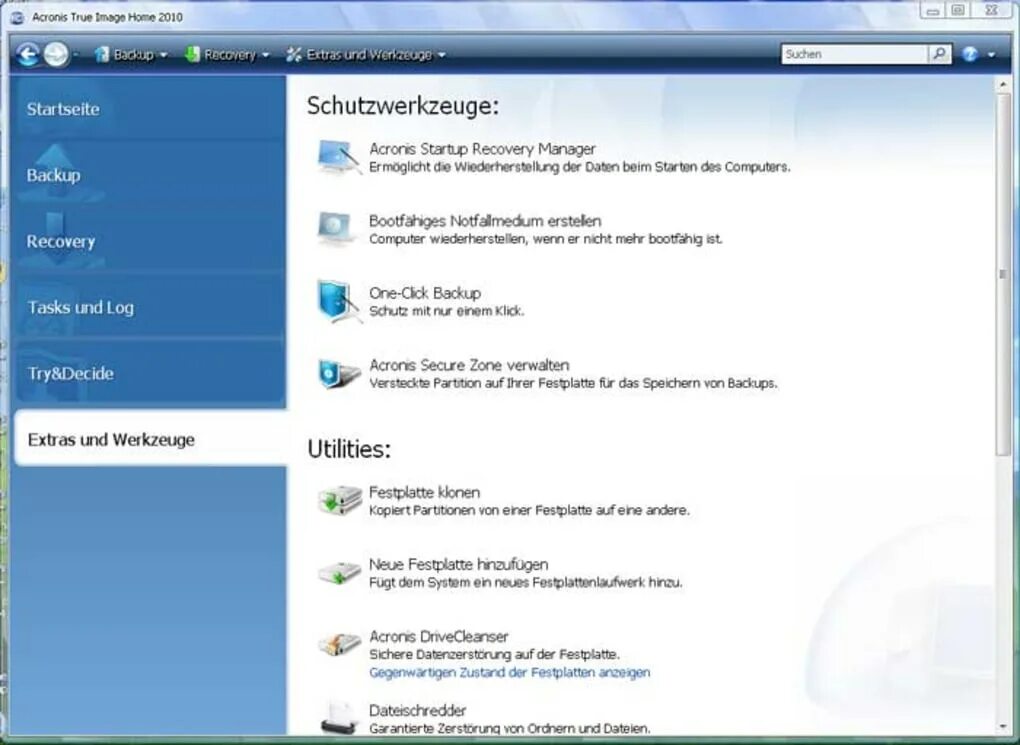Screen dimensions: 1020x745
Task: Open the Backup dropdown arrow in toolbar
Action: pyautogui.click(x=163, y=55)
